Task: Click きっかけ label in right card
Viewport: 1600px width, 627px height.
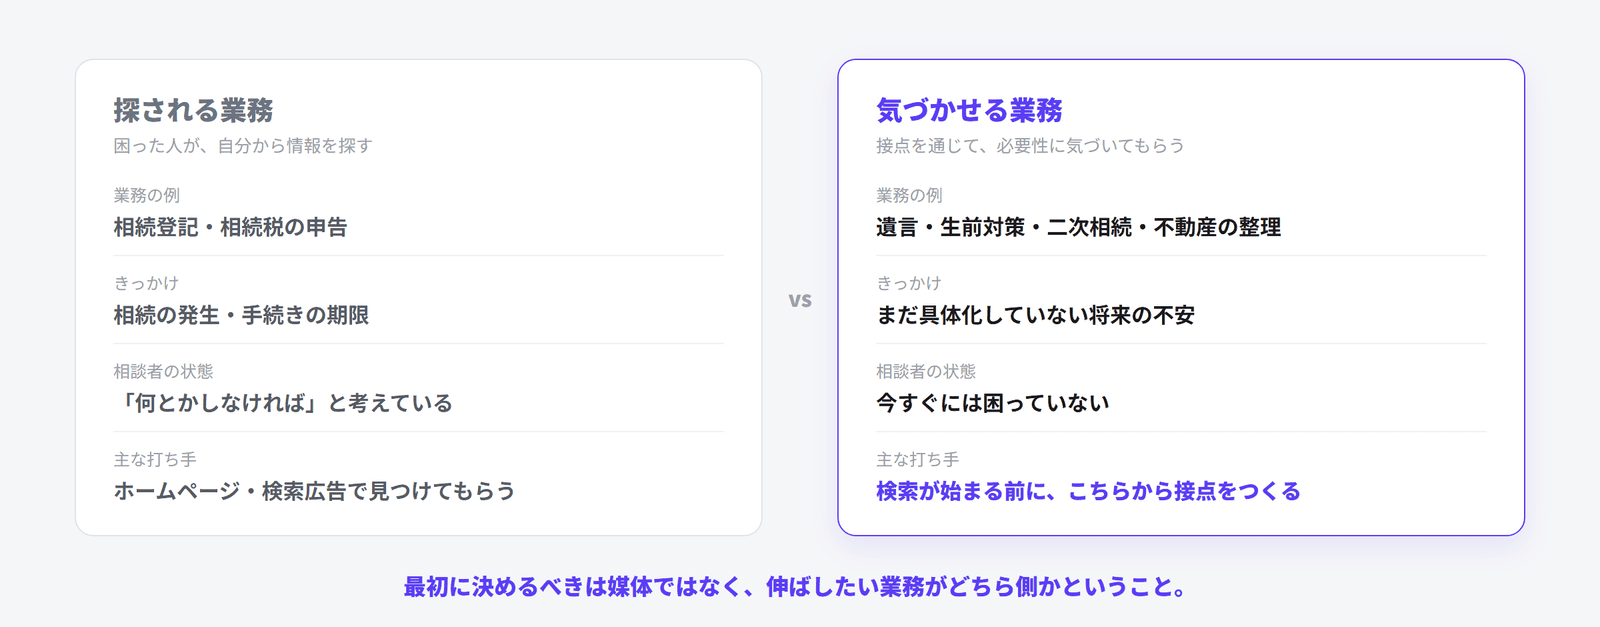Action: click(x=909, y=283)
